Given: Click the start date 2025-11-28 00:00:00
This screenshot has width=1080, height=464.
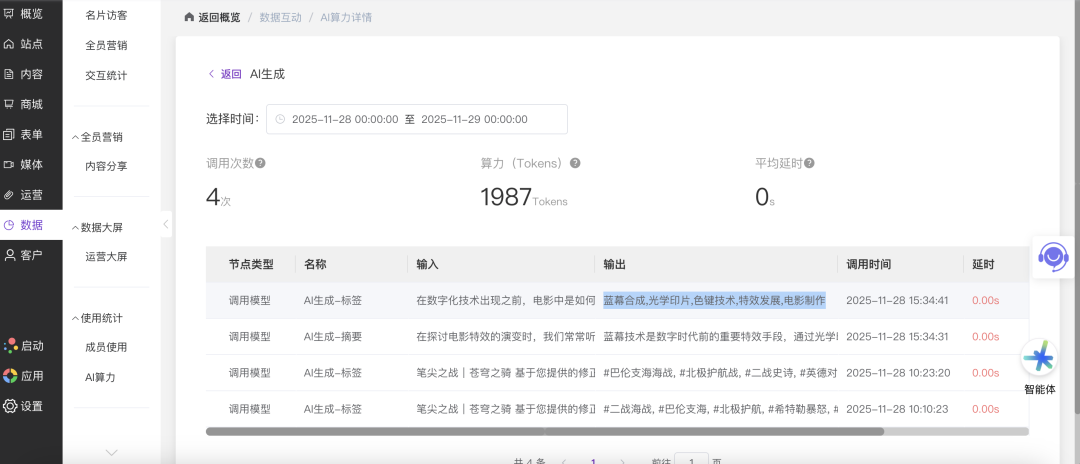Looking at the screenshot, I should (x=345, y=119).
